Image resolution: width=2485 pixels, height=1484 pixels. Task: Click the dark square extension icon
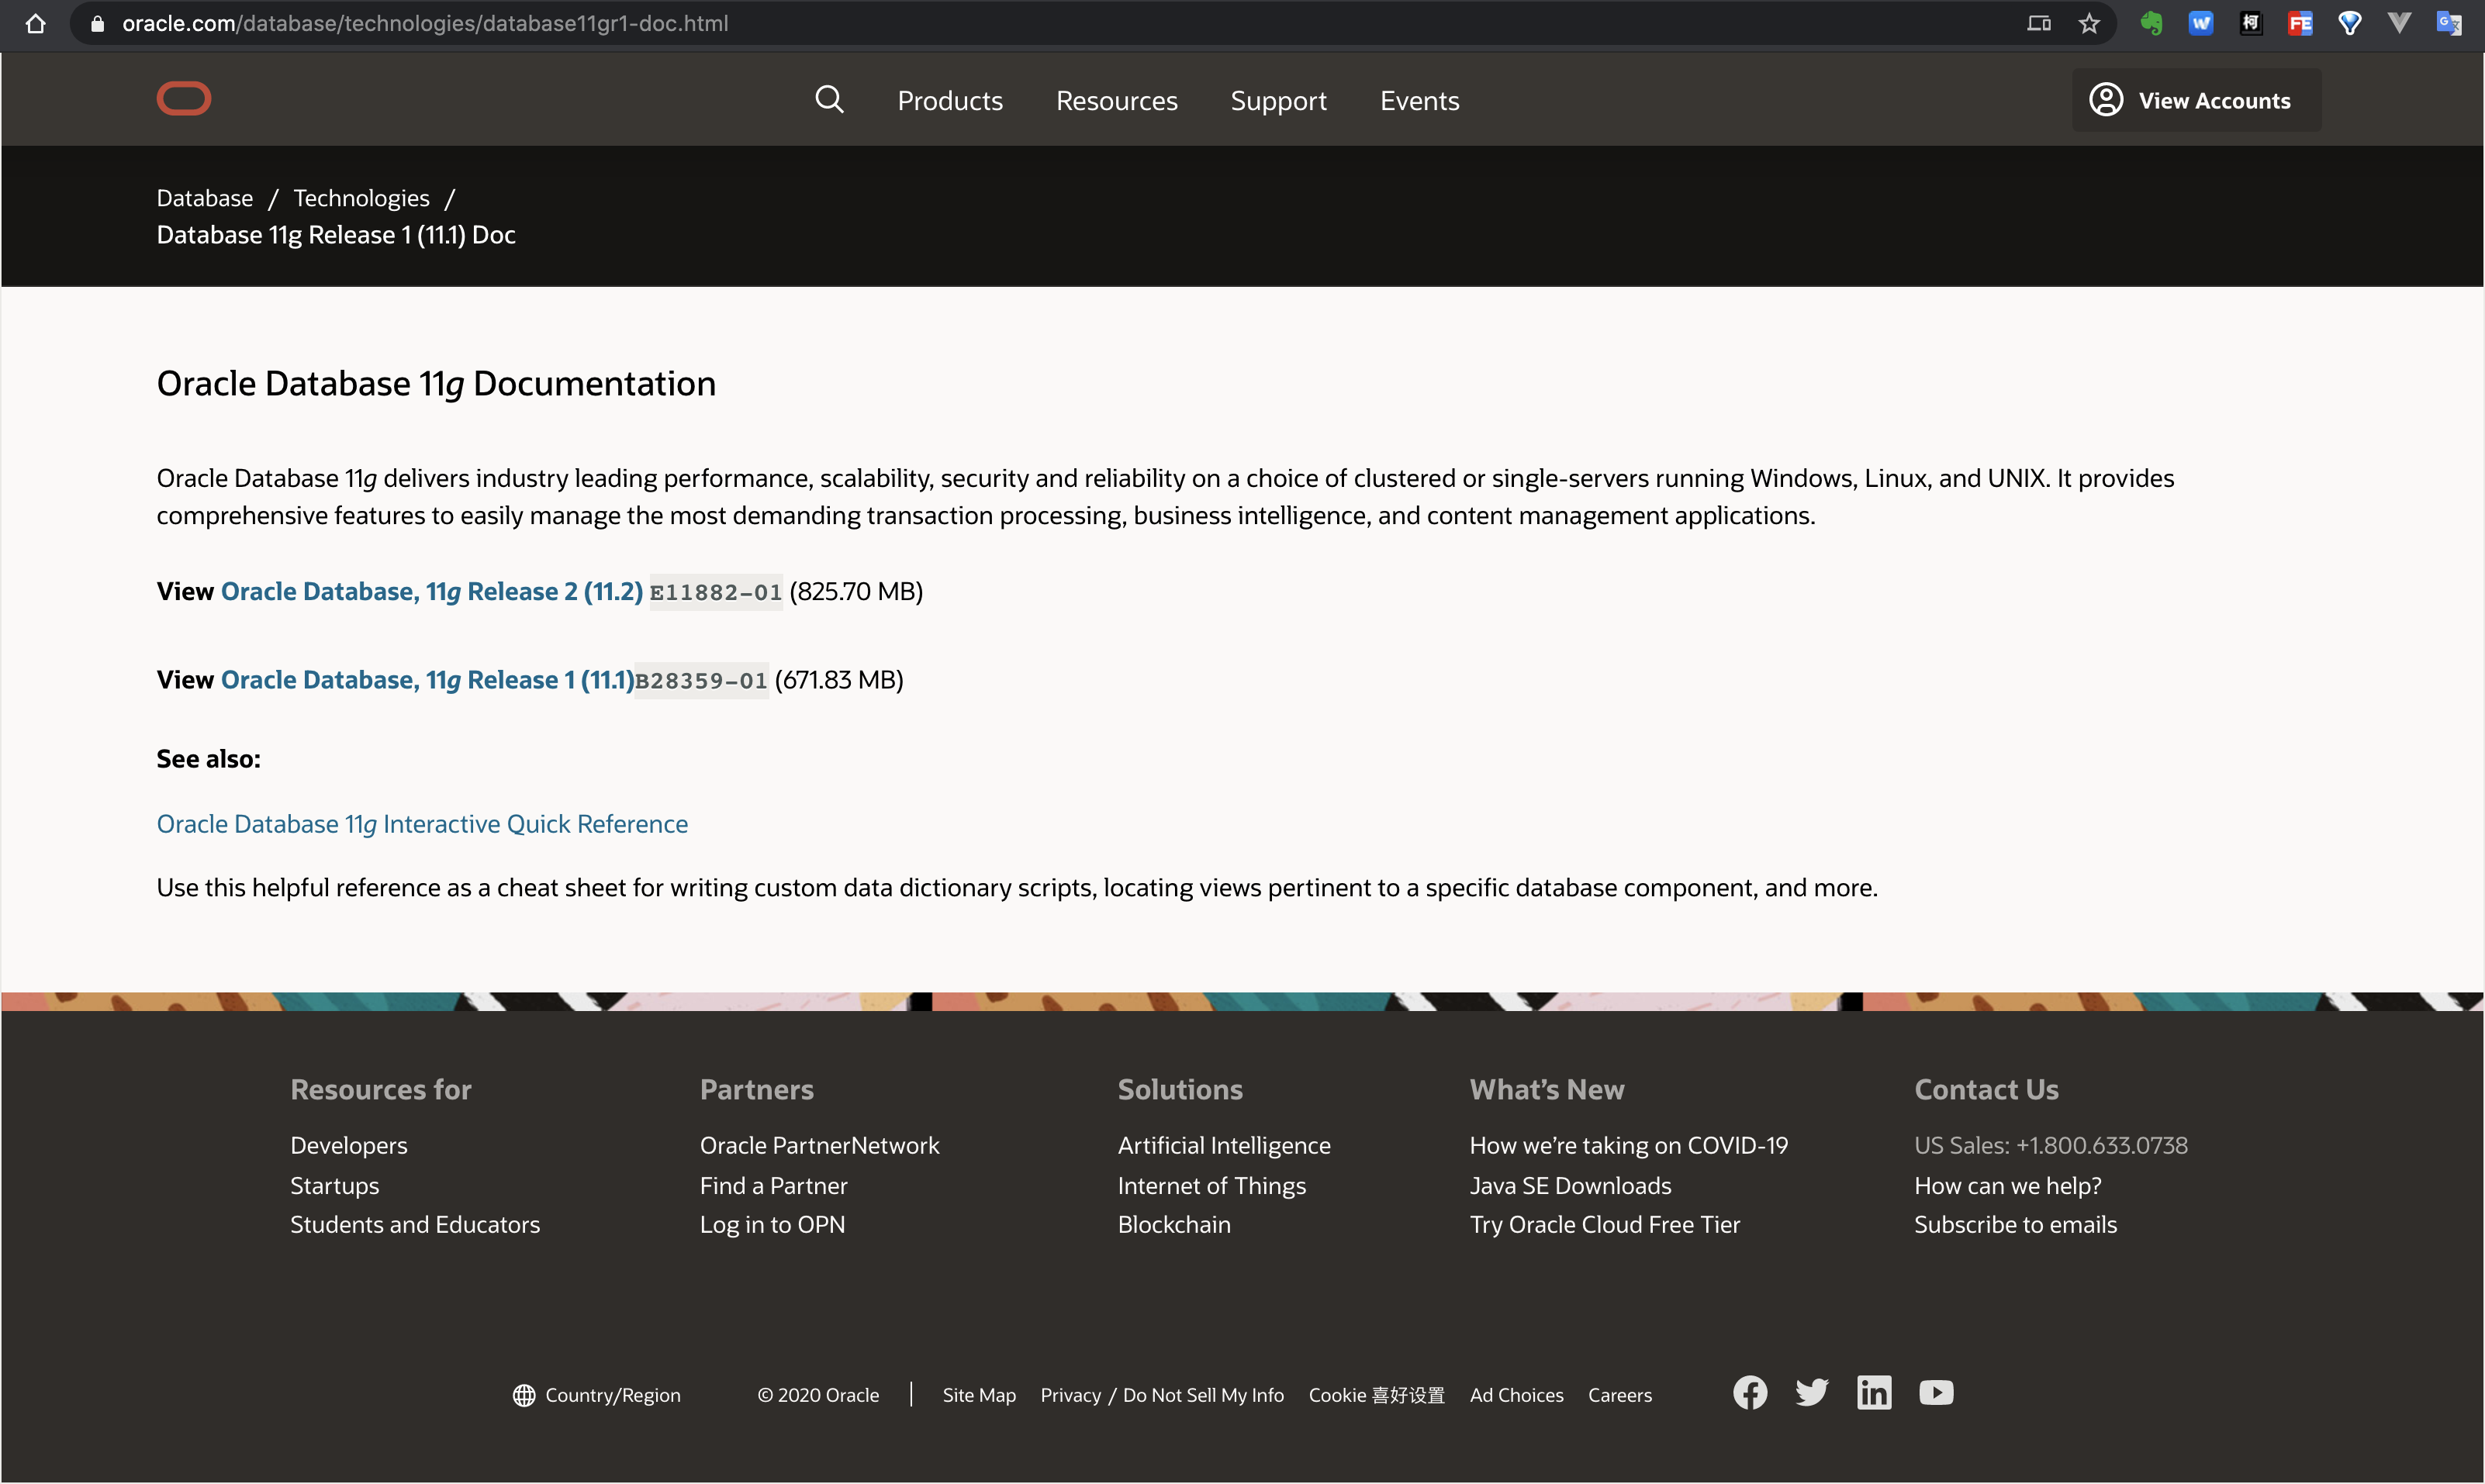tap(2250, 23)
